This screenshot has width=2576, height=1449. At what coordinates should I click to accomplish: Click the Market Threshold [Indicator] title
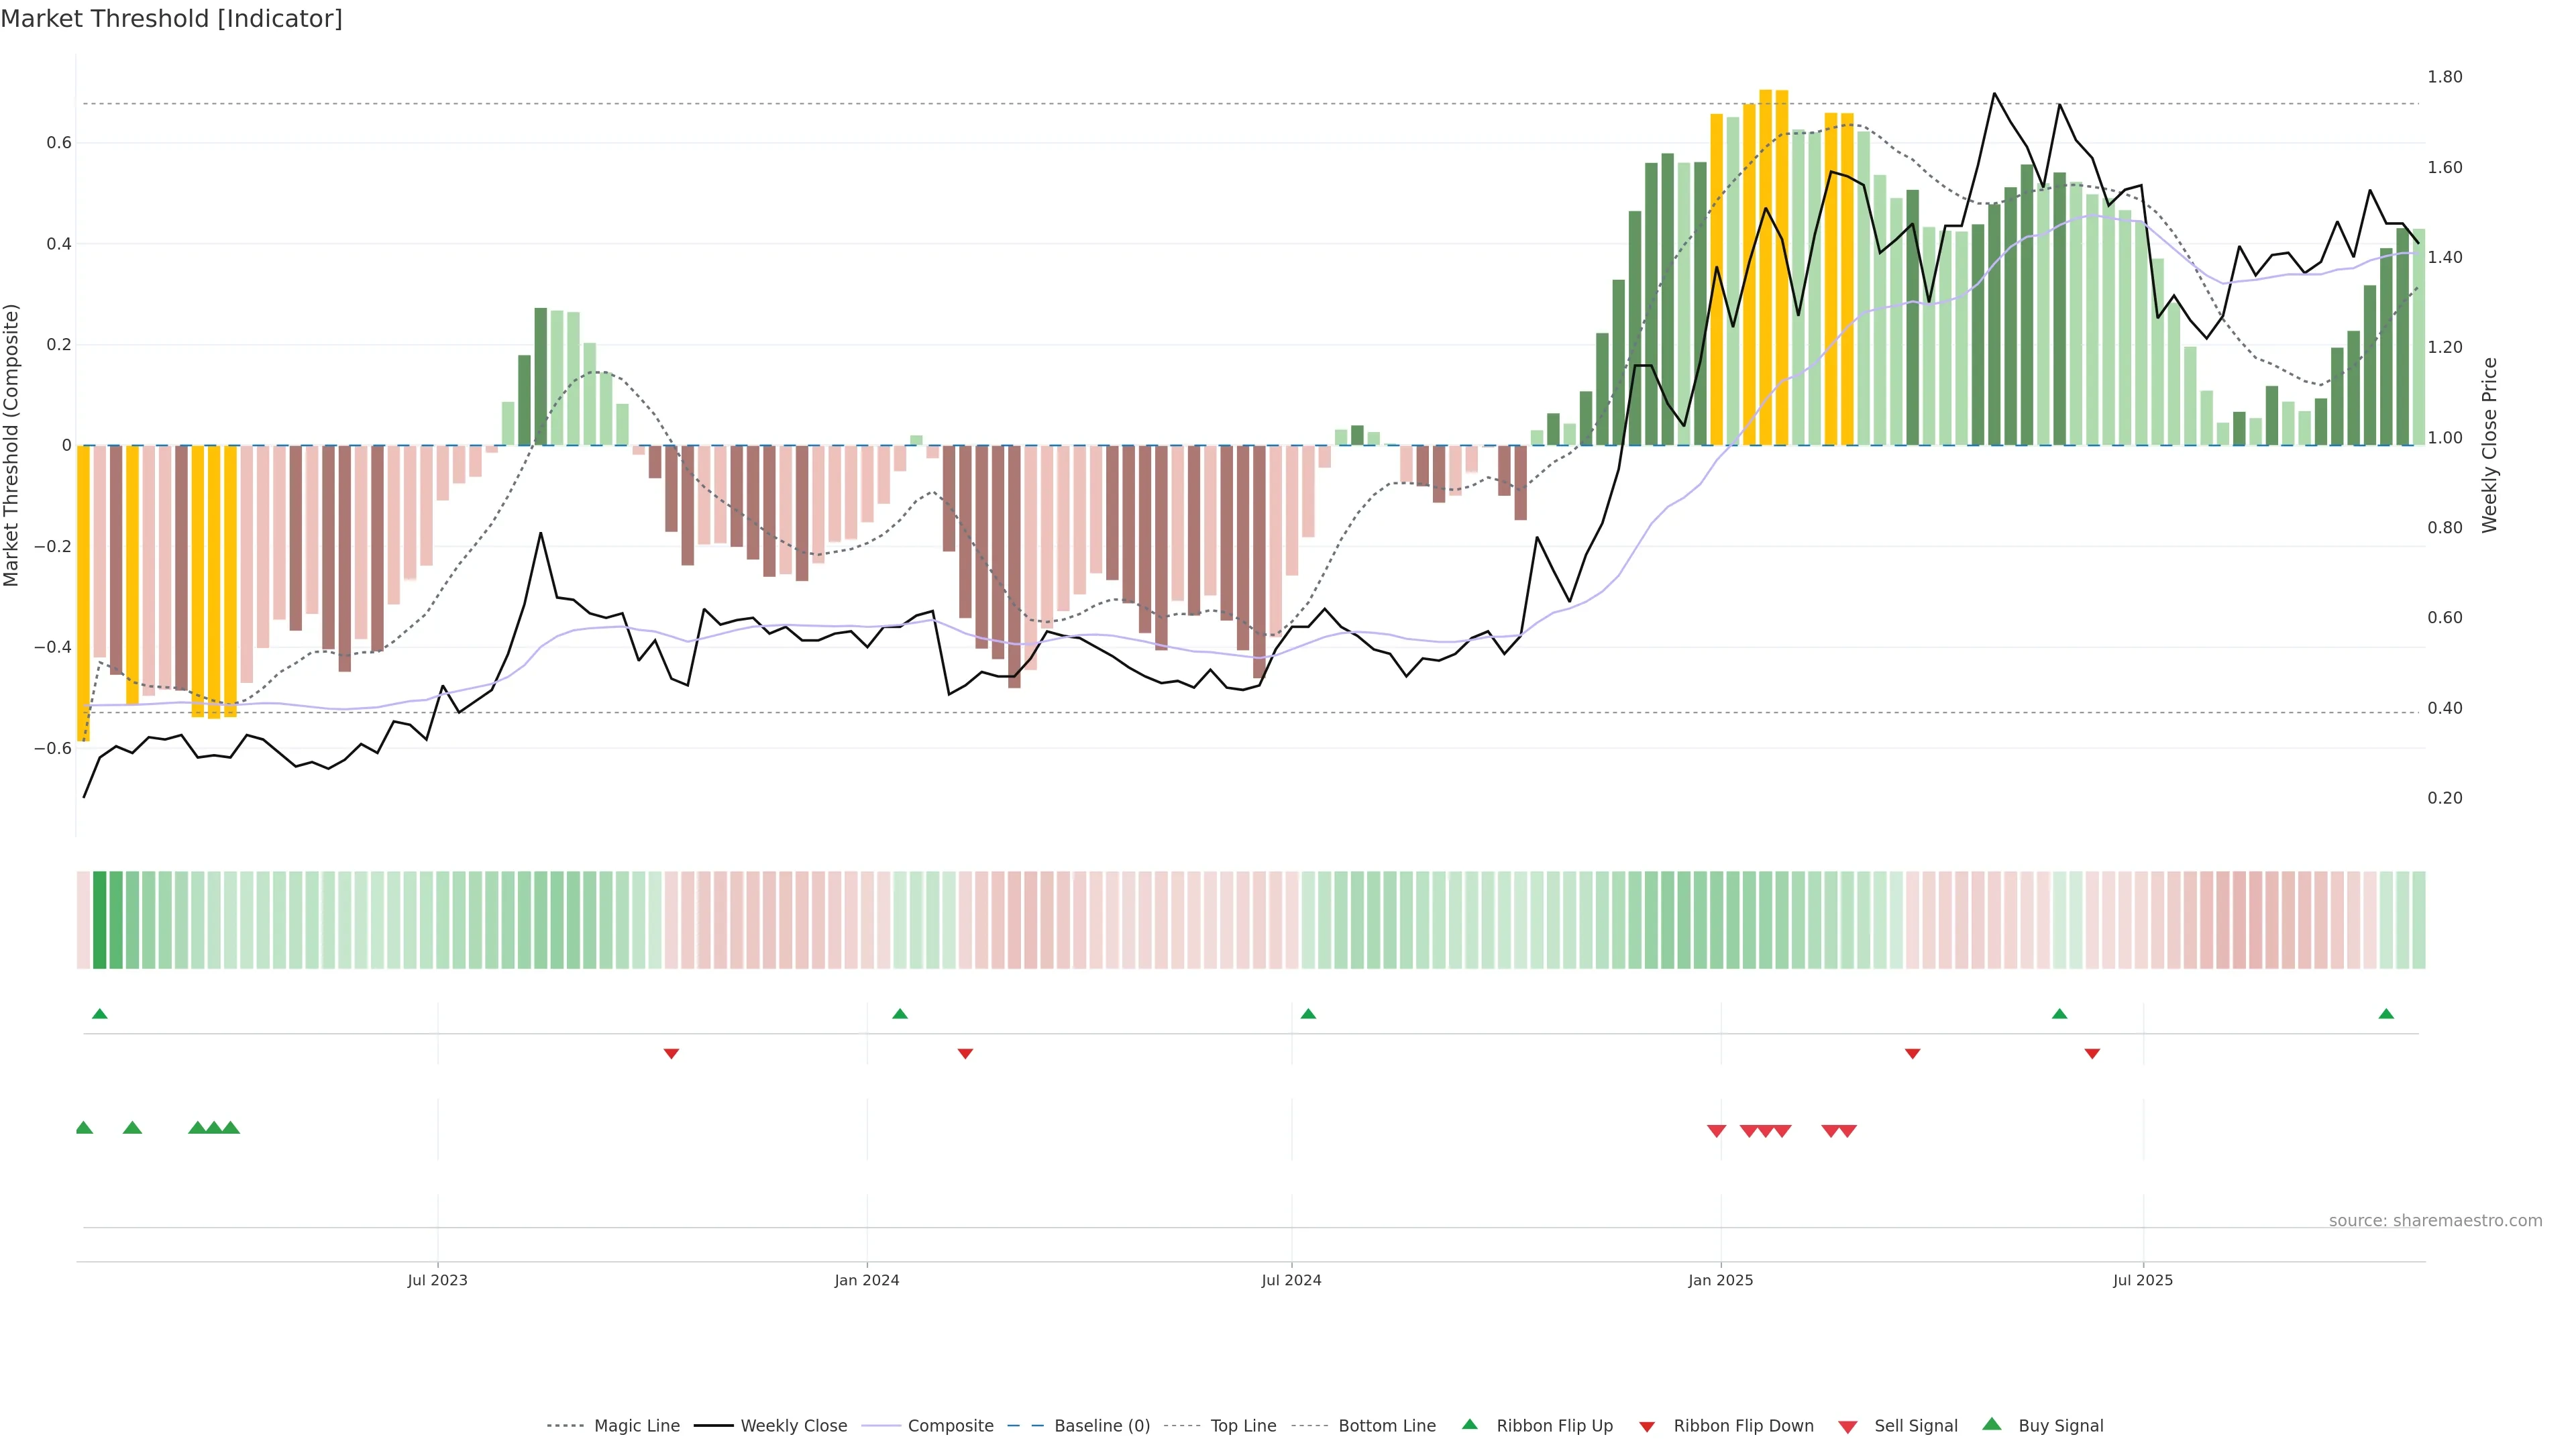[171, 19]
